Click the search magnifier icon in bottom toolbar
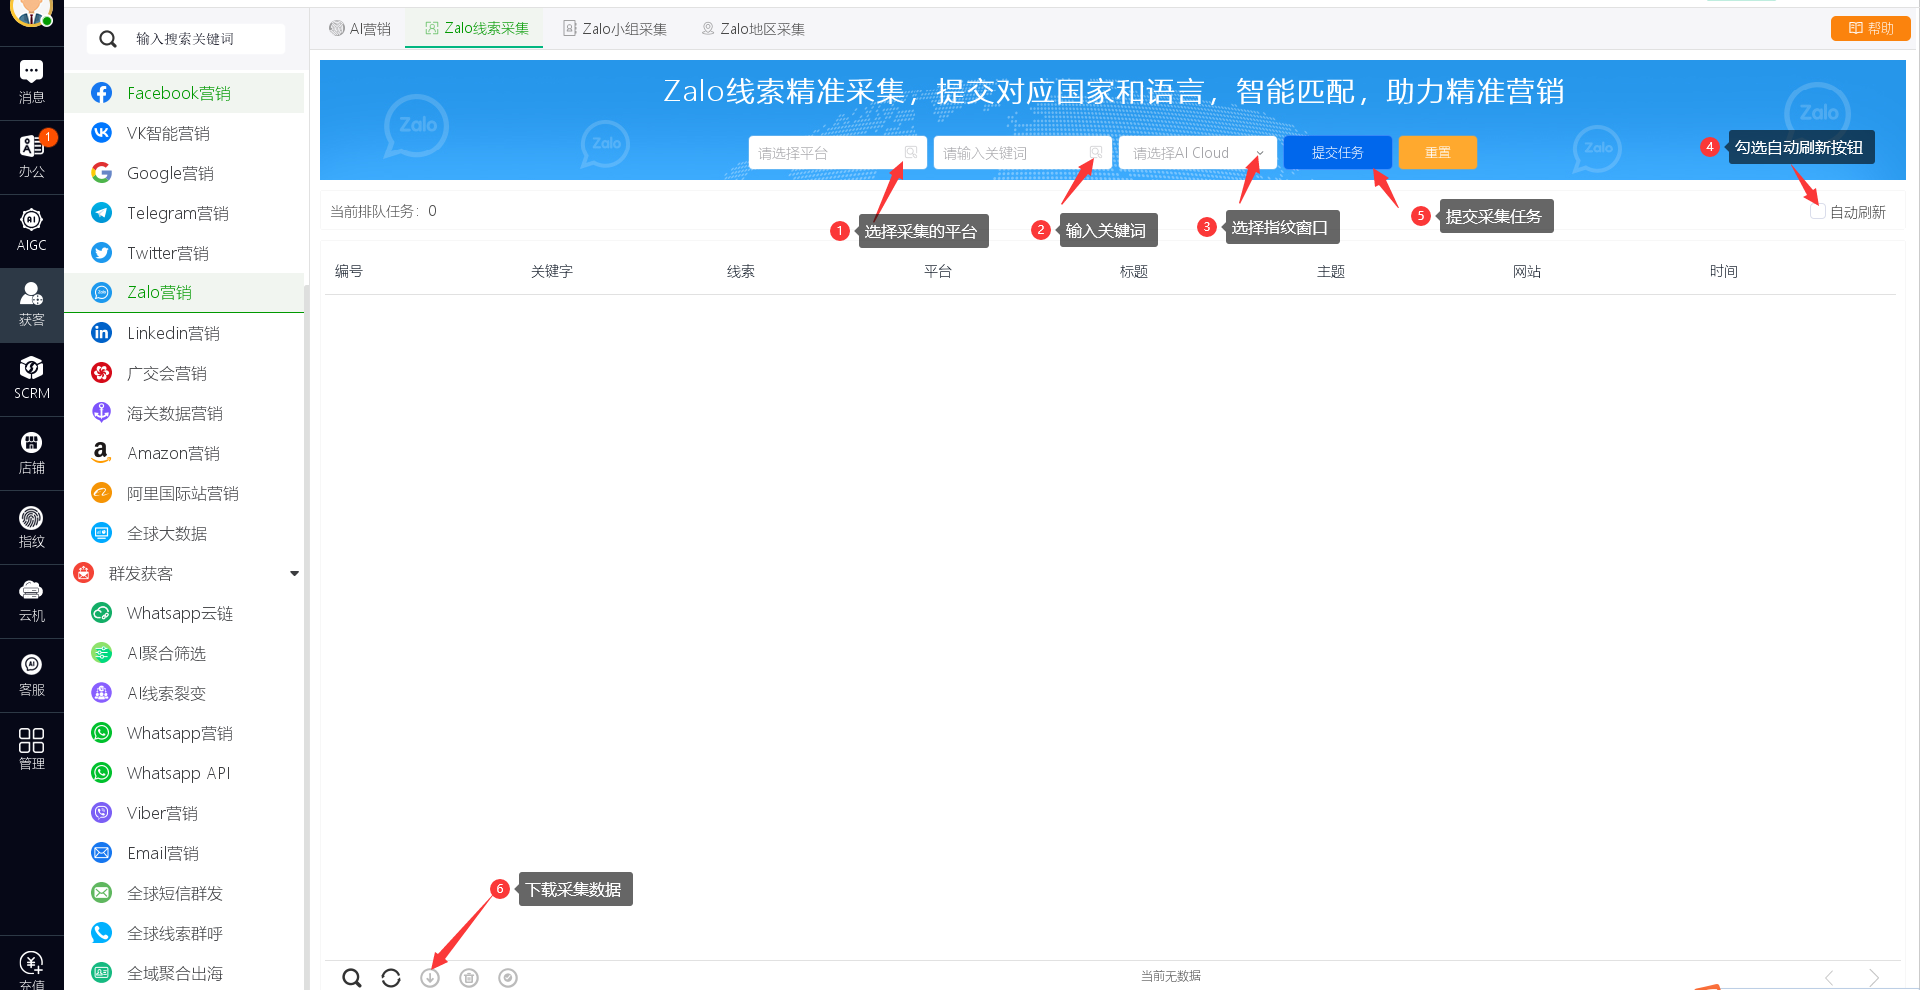The image size is (1920, 990). tap(352, 977)
